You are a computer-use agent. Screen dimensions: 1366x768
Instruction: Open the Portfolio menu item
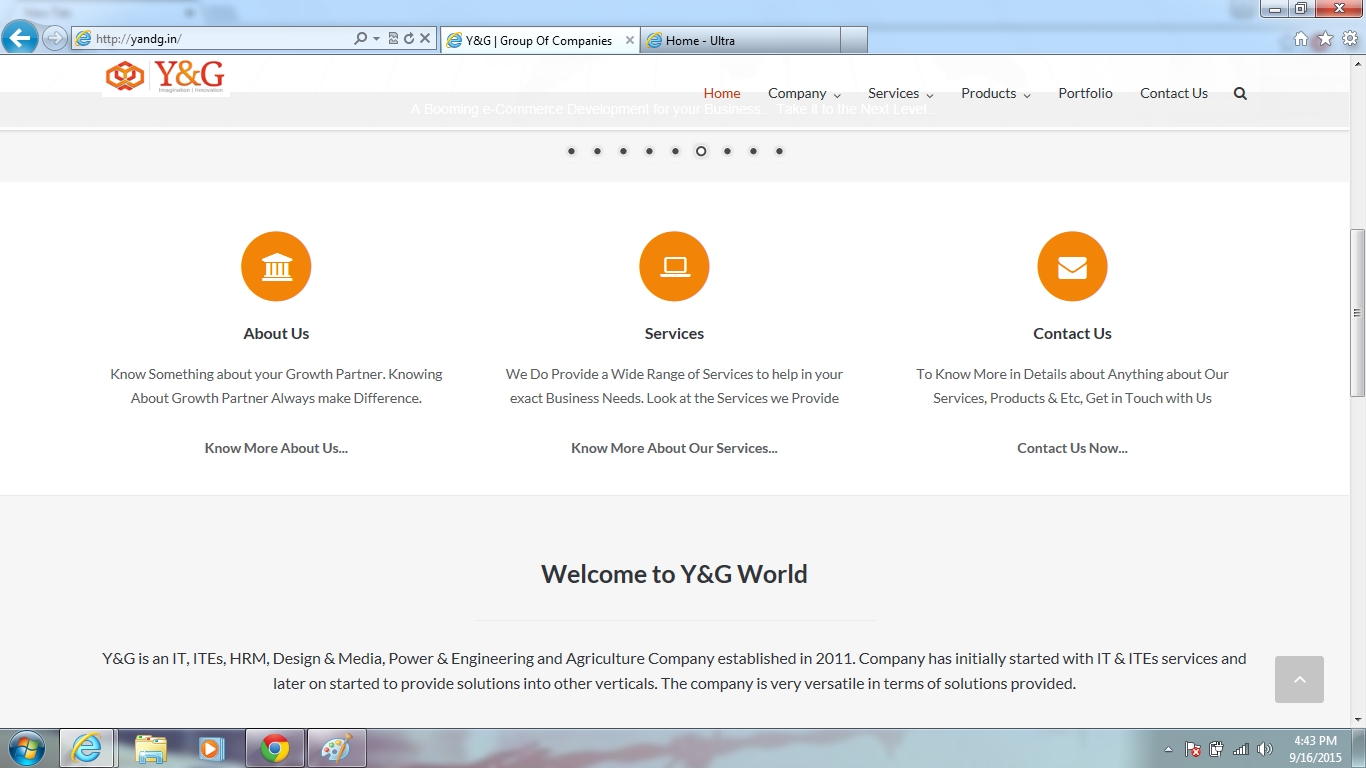pos(1085,94)
